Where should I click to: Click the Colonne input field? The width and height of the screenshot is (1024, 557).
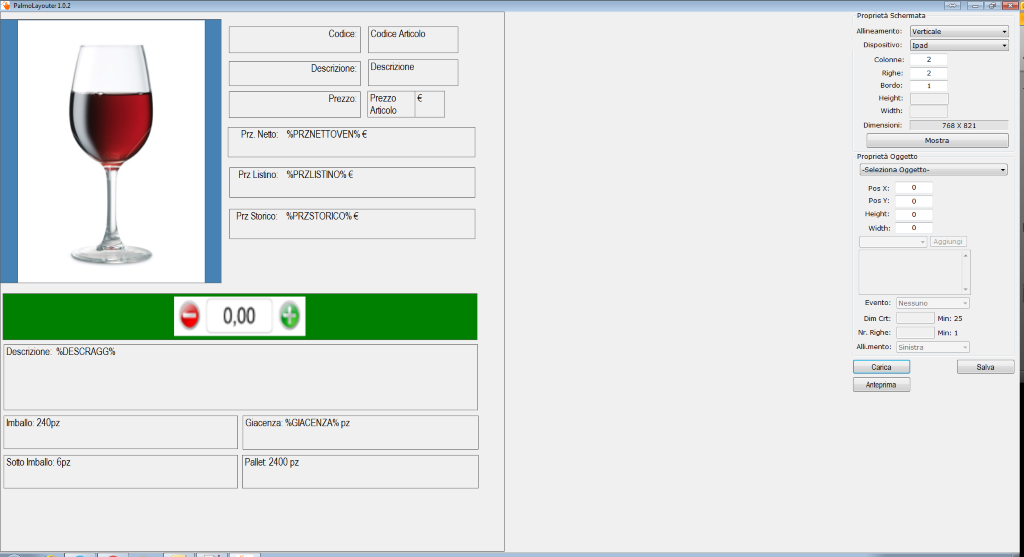point(928,60)
